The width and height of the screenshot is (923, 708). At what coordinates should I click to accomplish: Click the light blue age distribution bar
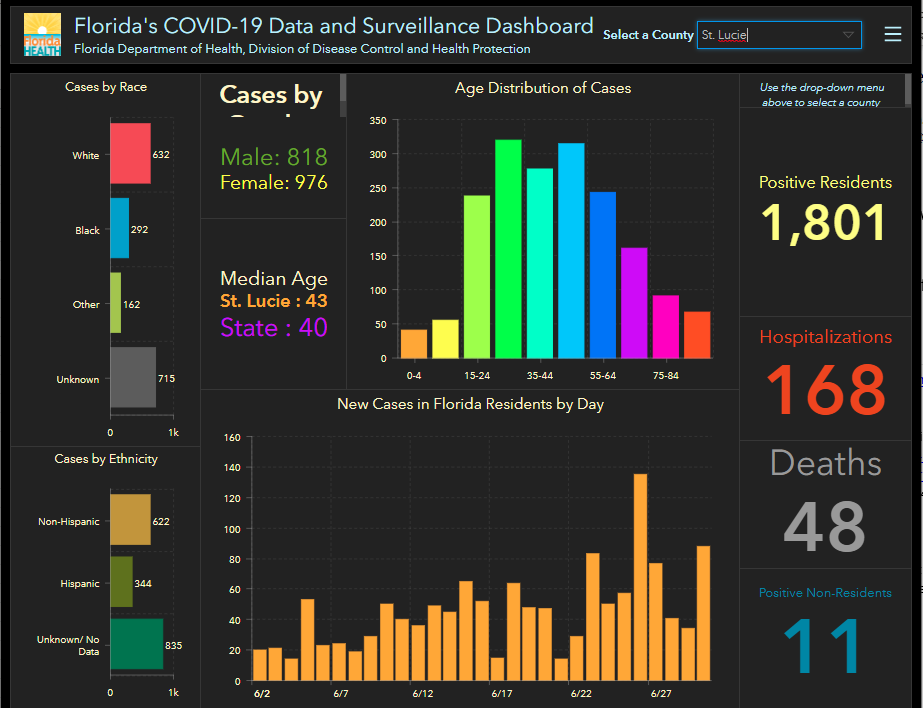[571, 251]
